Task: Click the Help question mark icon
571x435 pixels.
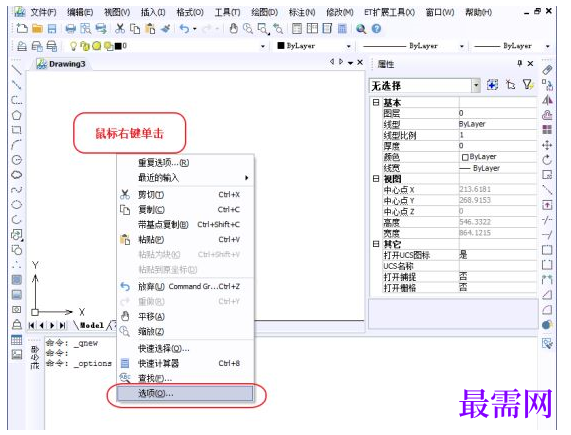Action: tap(377, 29)
